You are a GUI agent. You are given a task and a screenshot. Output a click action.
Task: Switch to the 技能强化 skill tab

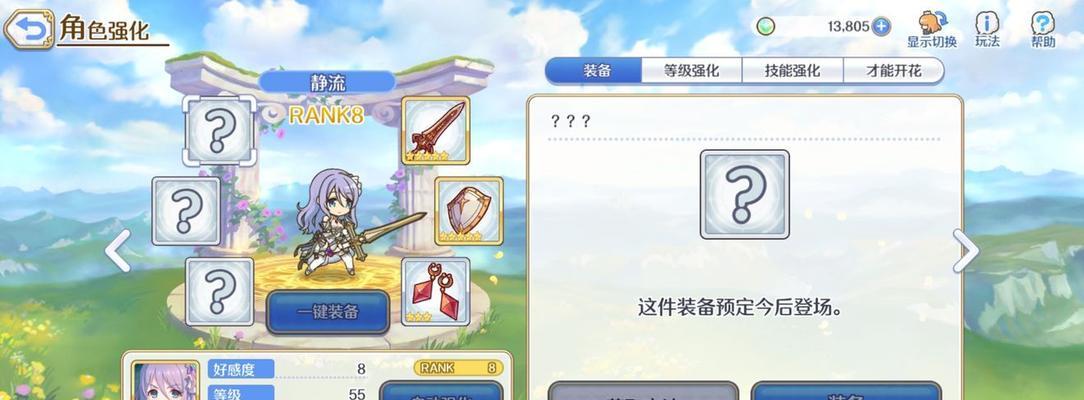click(x=792, y=70)
